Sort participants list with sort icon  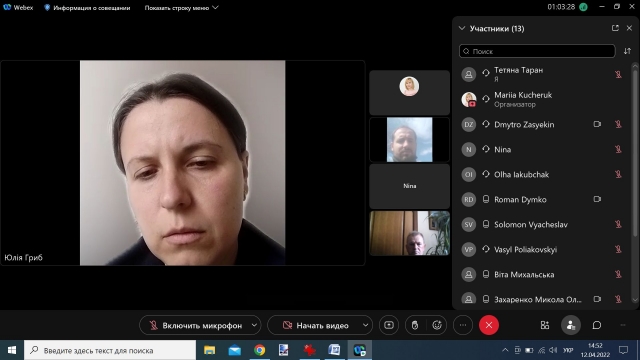(x=627, y=51)
